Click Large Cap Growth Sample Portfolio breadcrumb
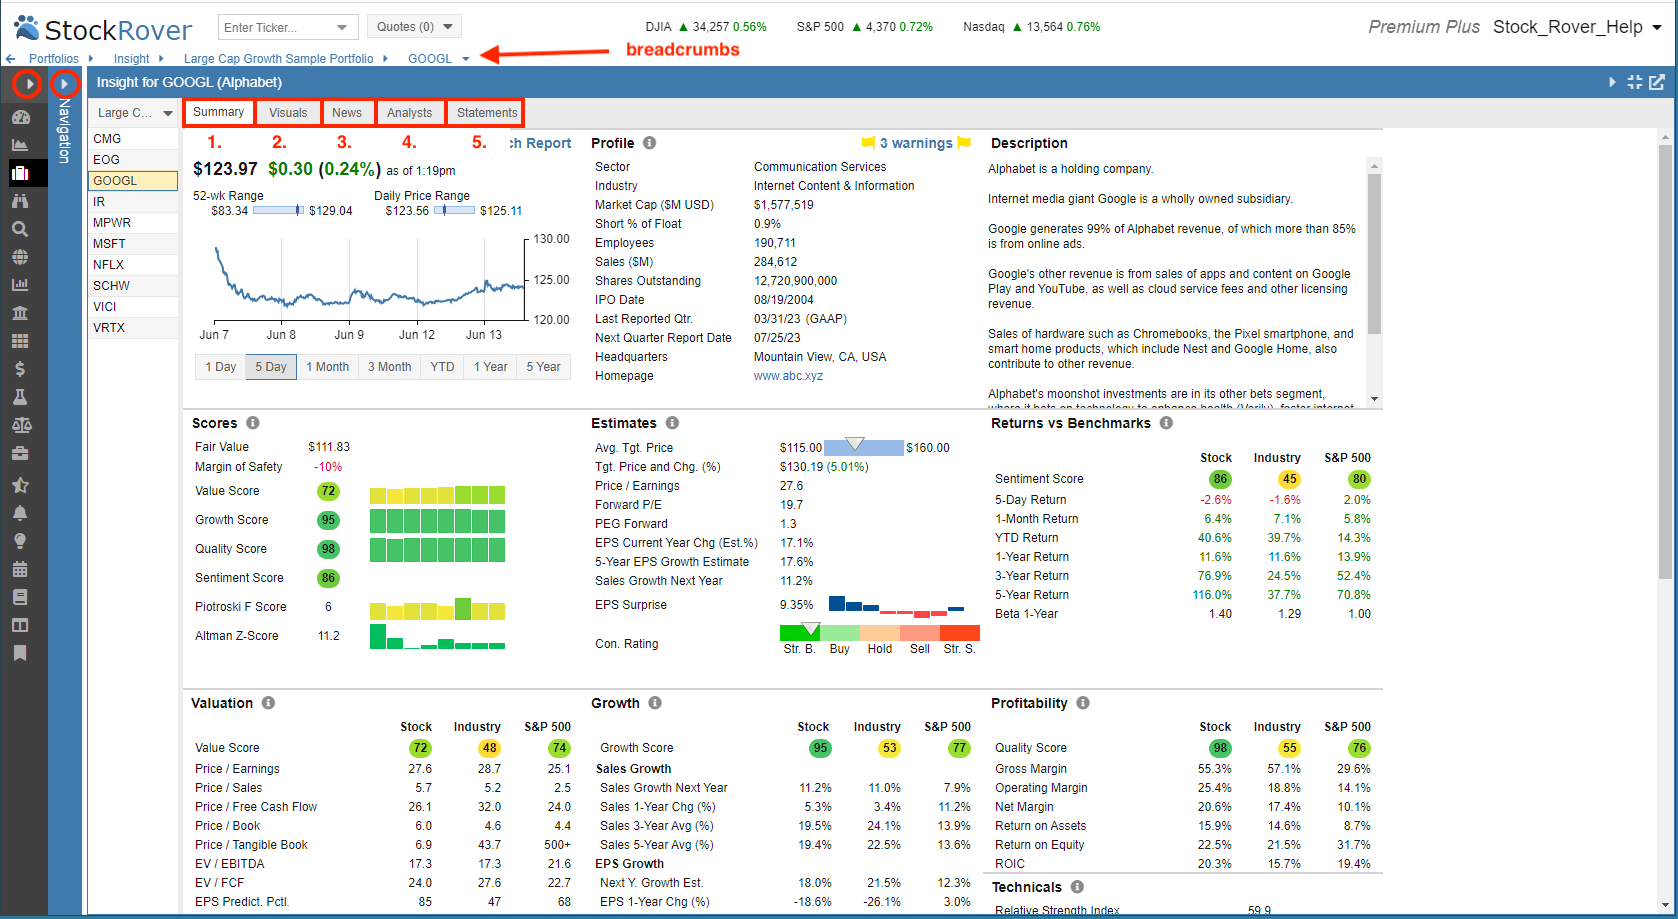Image resolution: width=1678 pixels, height=919 pixels. 278,59
